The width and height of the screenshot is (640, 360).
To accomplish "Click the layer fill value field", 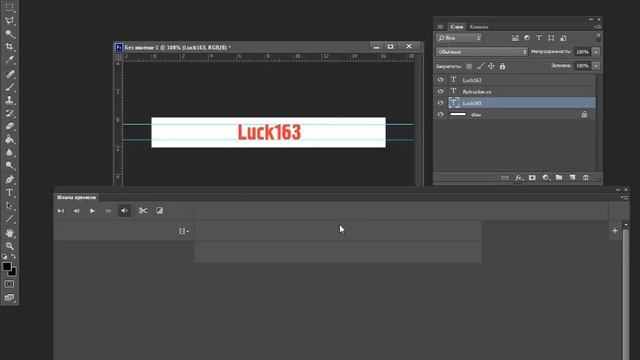I will tap(582, 66).
